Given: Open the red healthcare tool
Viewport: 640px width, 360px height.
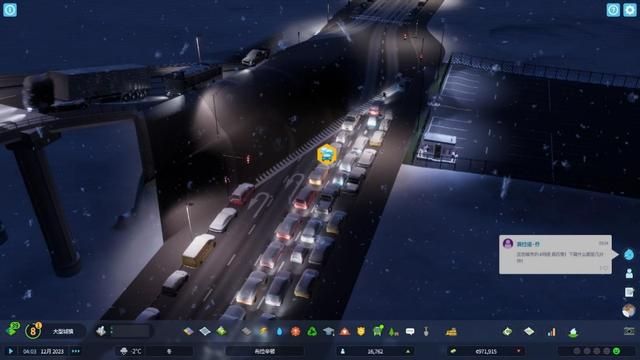Looking at the screenshot, I should (x=296, y=331).
